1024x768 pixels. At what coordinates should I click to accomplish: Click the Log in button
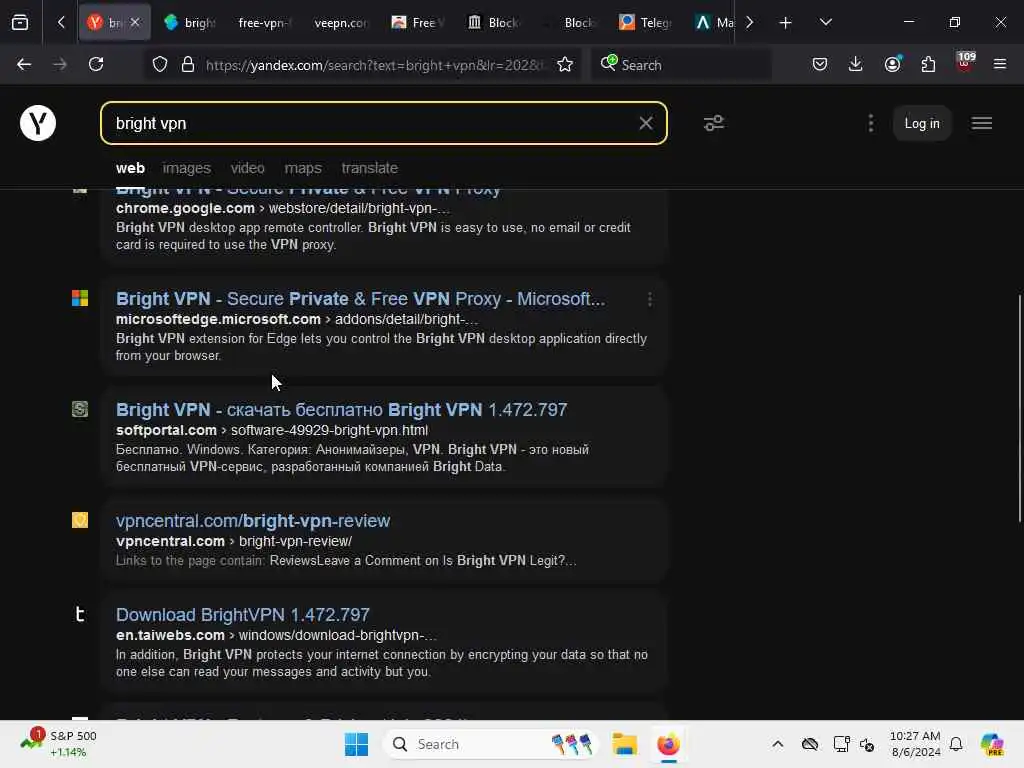click(x=921, y=123)
